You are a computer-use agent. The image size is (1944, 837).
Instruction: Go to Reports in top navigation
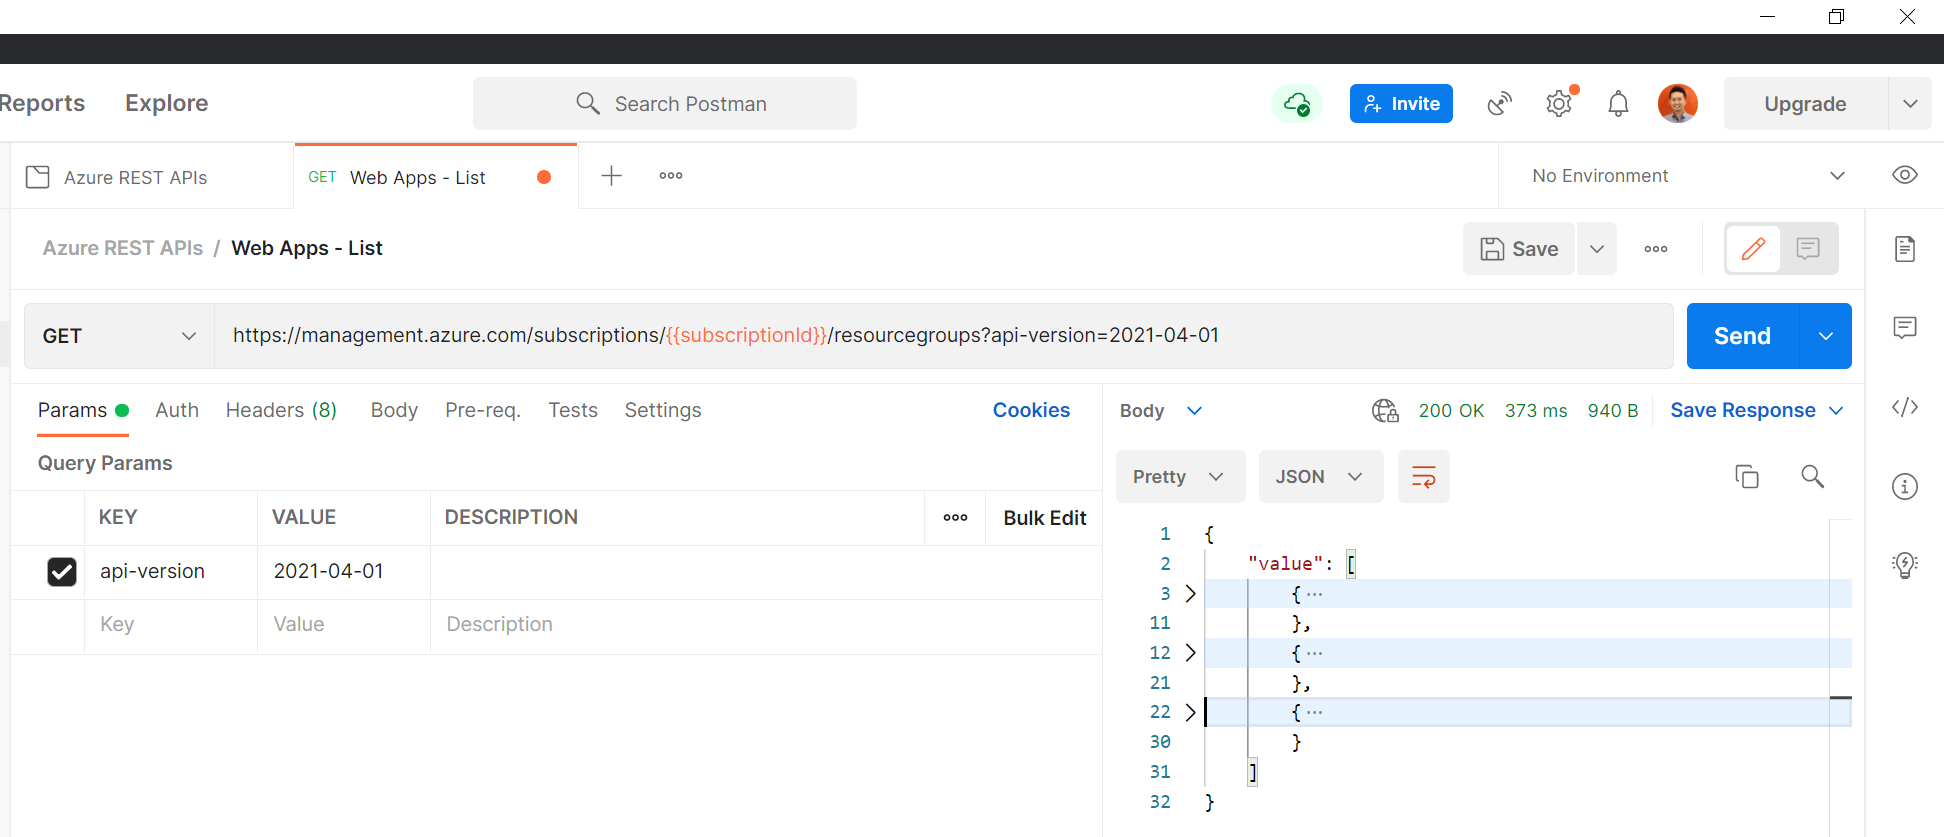(42, 103)
